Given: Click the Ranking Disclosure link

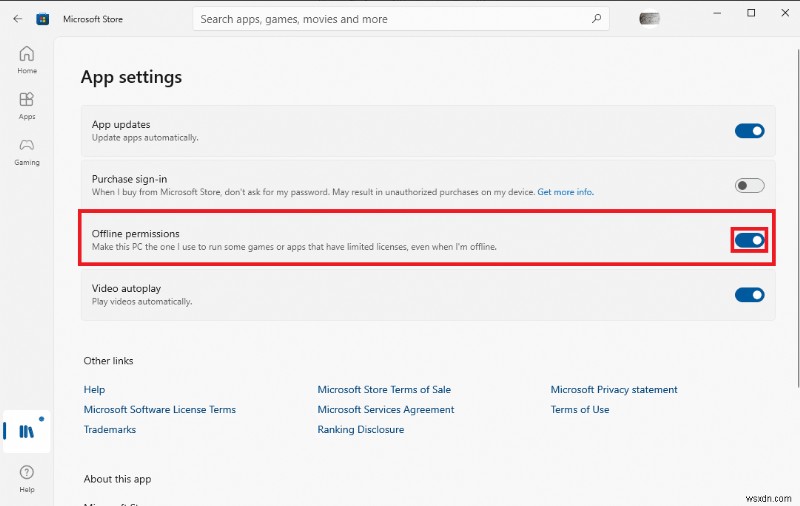Looking at the screenshot, I should coord(361,430).
